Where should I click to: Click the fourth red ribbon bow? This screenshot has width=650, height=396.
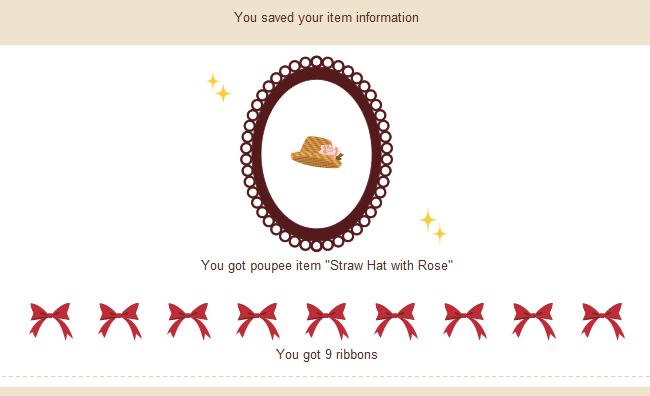pos(258,321)
